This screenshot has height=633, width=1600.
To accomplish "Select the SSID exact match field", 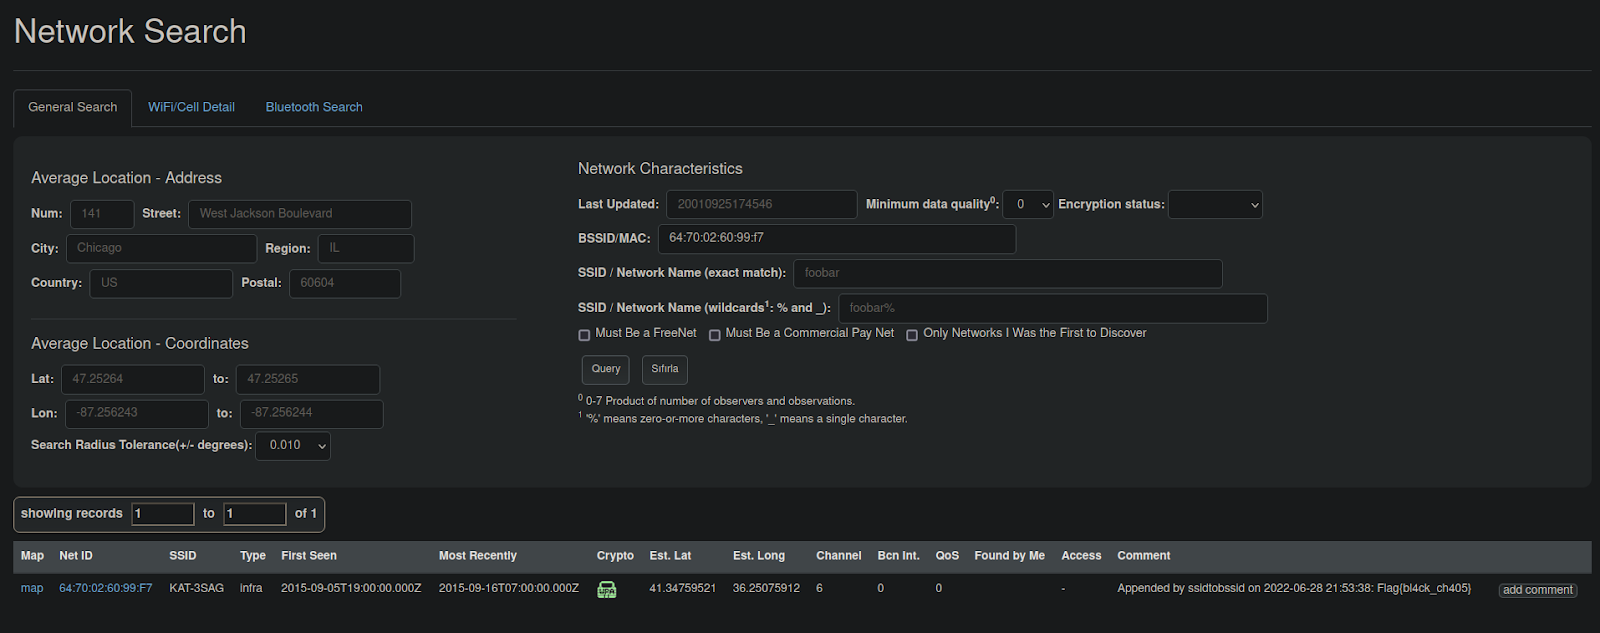I will (x=1008, y=273).
